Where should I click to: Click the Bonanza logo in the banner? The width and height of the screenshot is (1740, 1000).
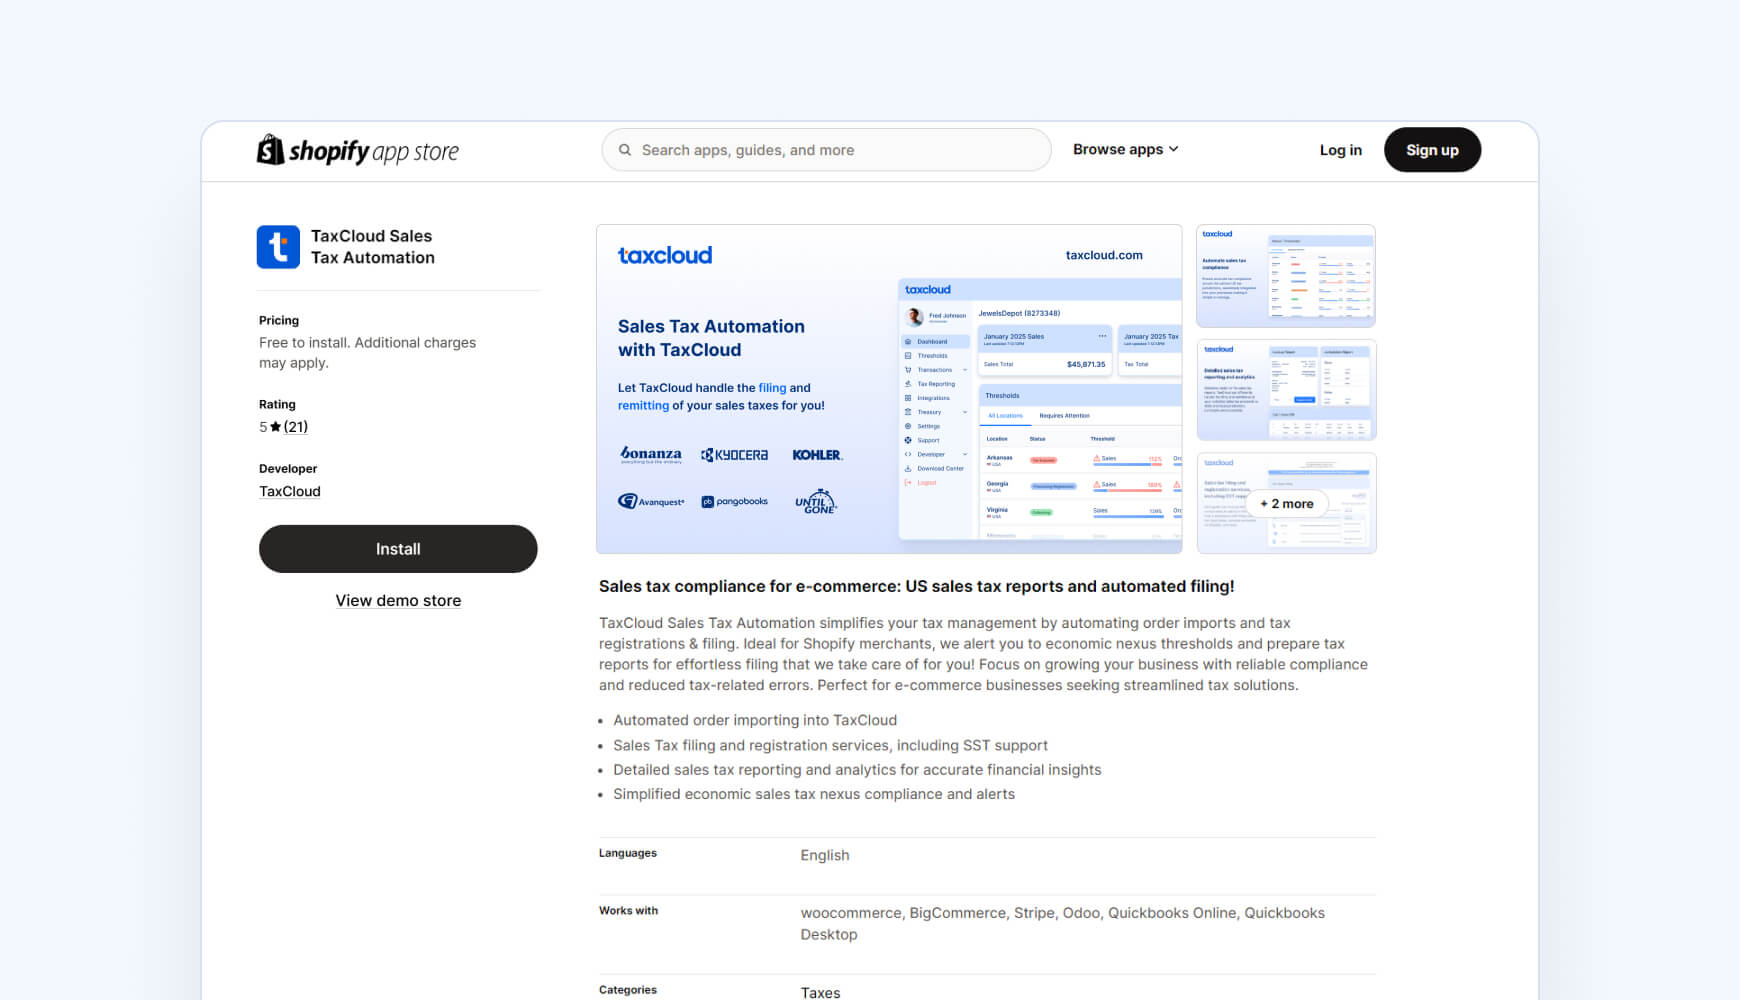coord(650,455)
